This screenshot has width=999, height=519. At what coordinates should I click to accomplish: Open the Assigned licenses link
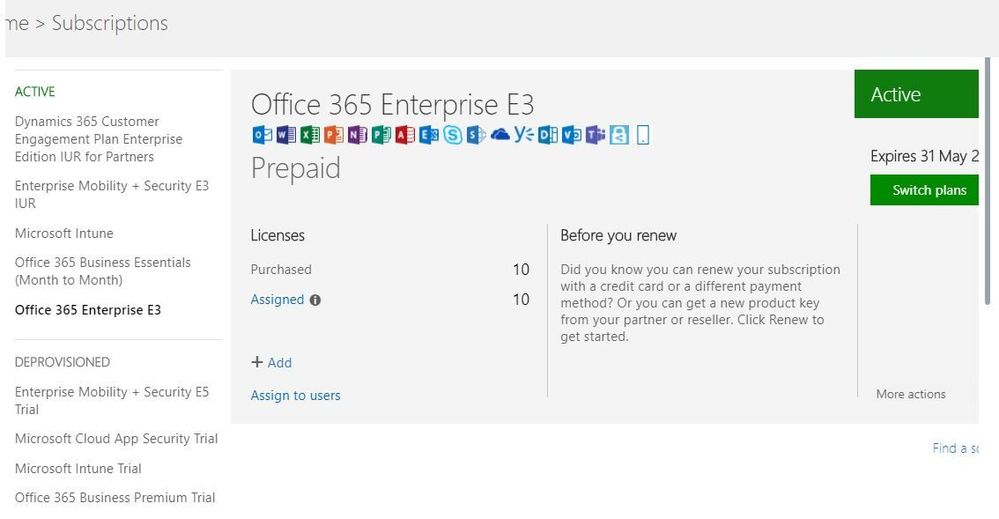pos(277,299)
